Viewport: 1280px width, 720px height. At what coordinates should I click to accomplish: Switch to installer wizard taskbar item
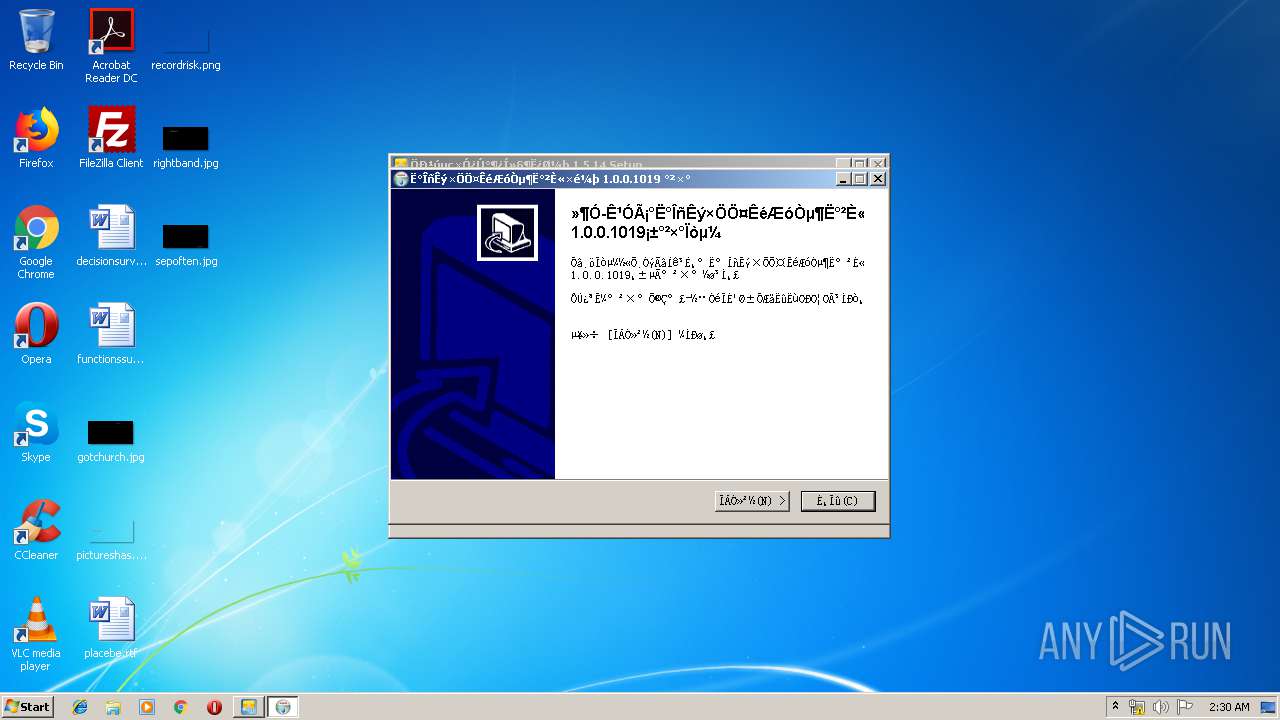click(x=283, y=707)
